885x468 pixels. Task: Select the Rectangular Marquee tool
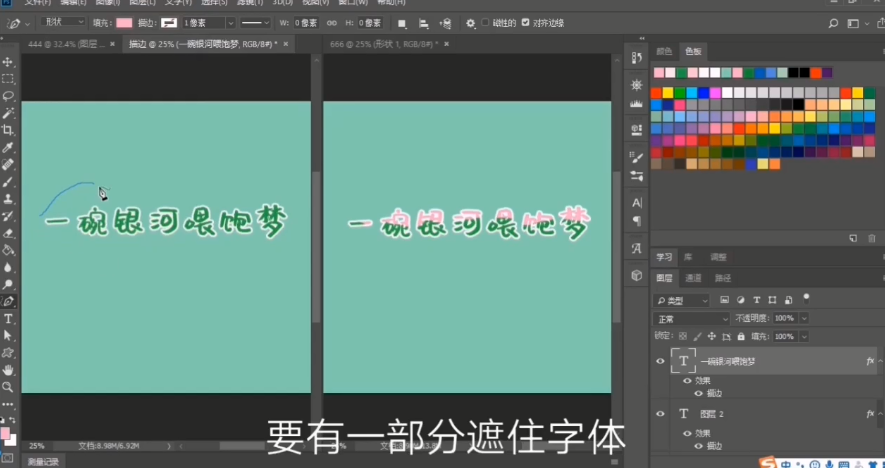click(8, 79)
